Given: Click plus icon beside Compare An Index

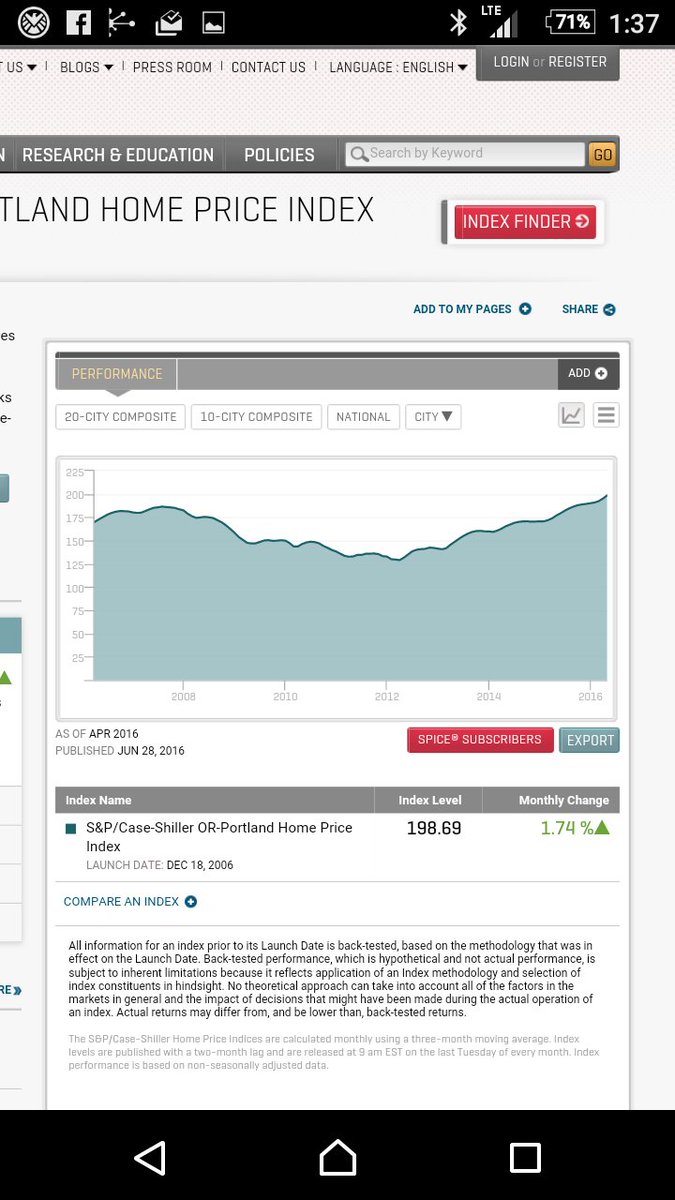Looking at the screenshot, I should 191,901.
